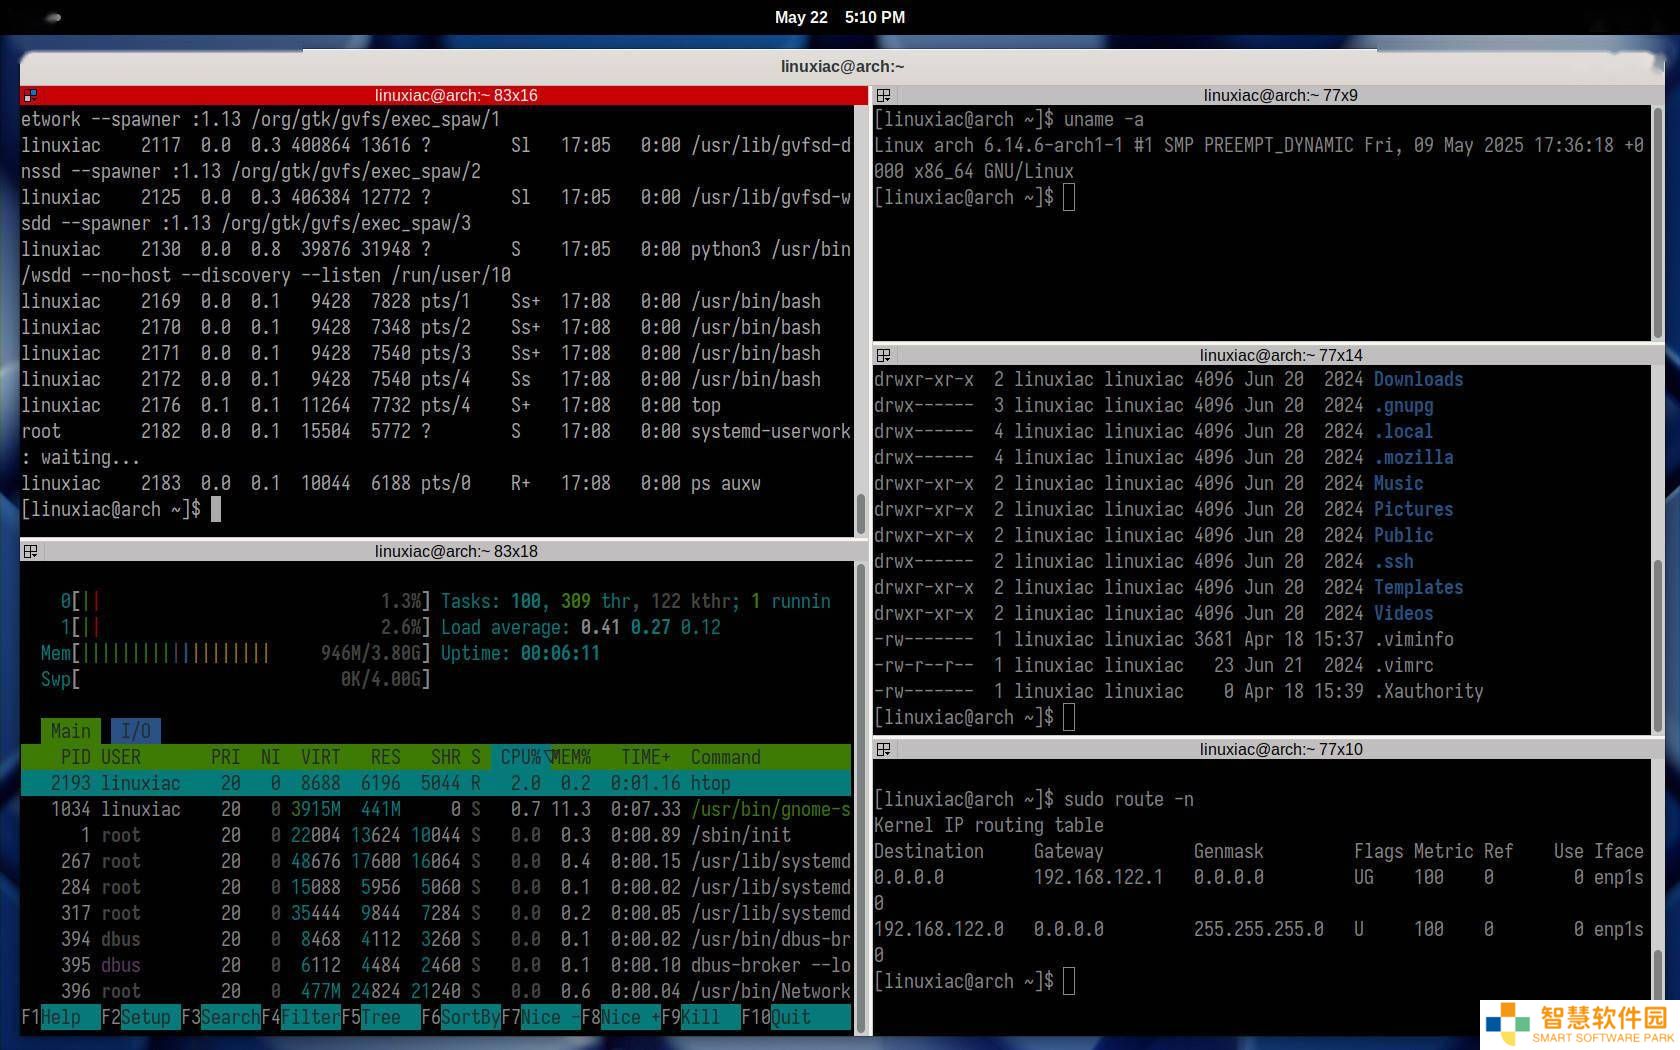Image resolution: width=1680 pixels, height=1050 pixels.
Task: Click the Uptime 00:06:11 value in htop
Action: [560, 653]
